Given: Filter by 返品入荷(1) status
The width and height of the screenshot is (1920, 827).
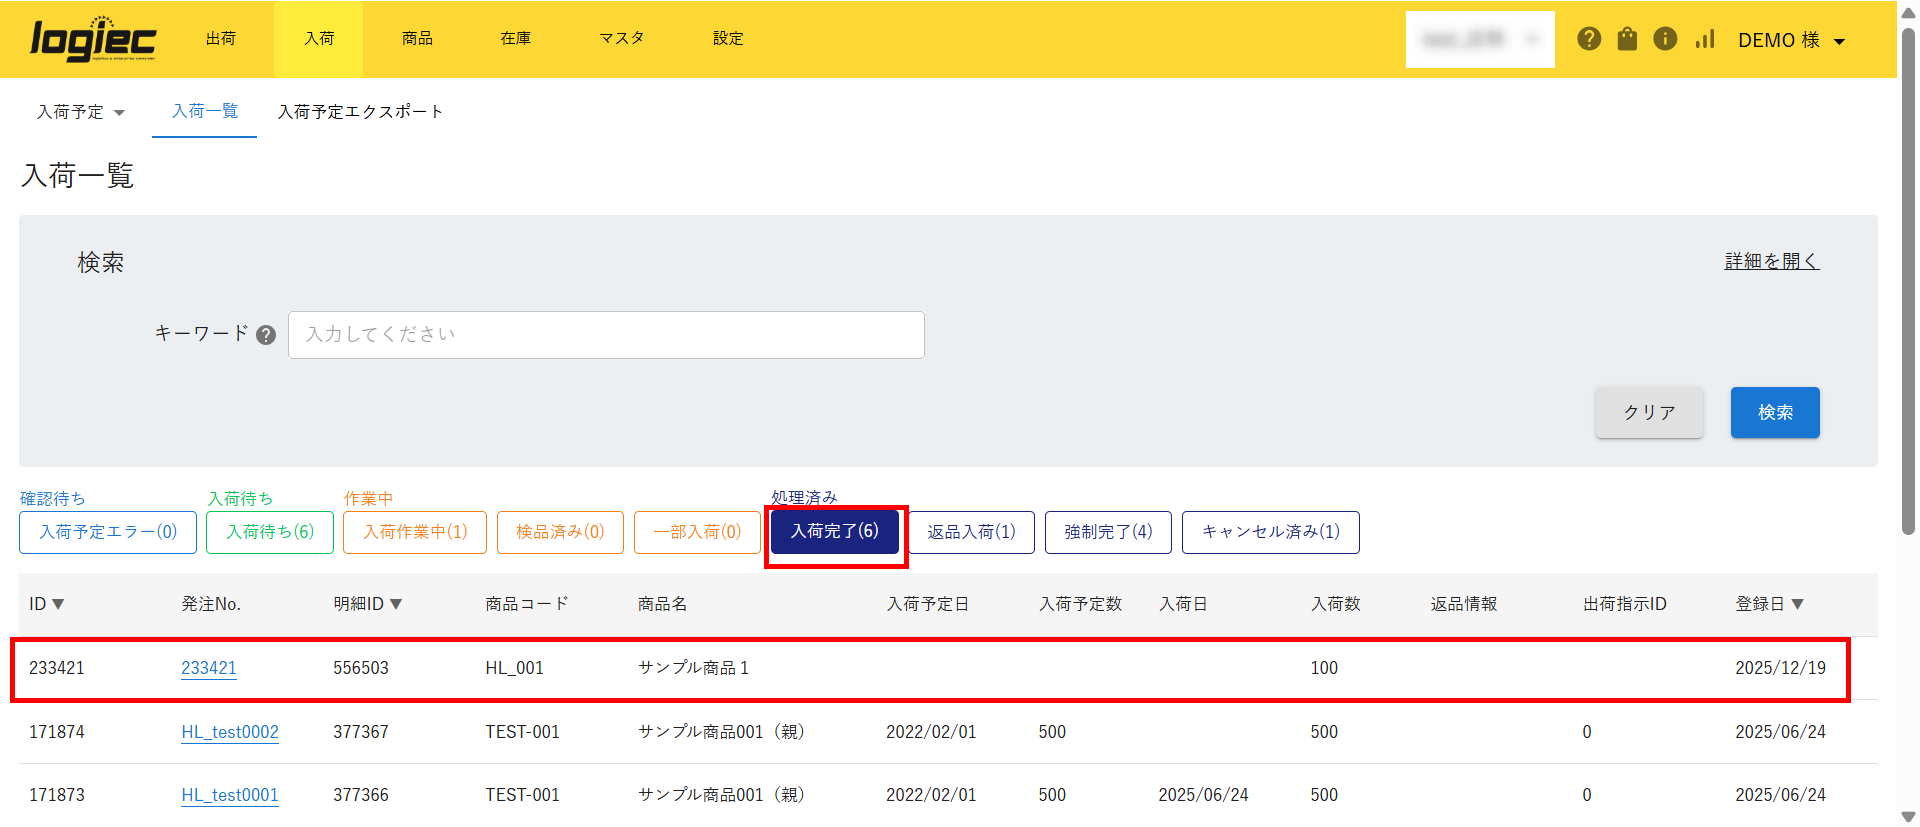Looking at the screenshot, I should pos(971,532).
